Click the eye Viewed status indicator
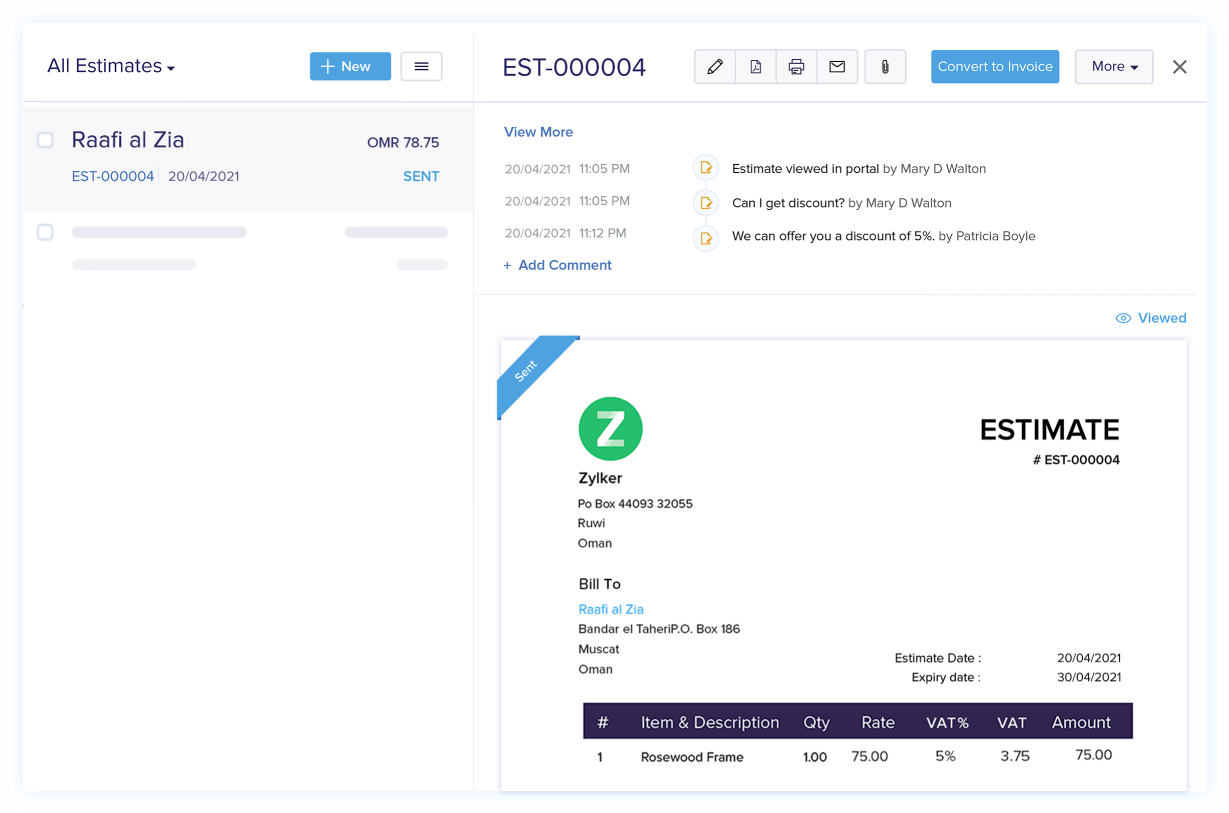This screenshot has height=813, width=1229. coord(1150,318)
